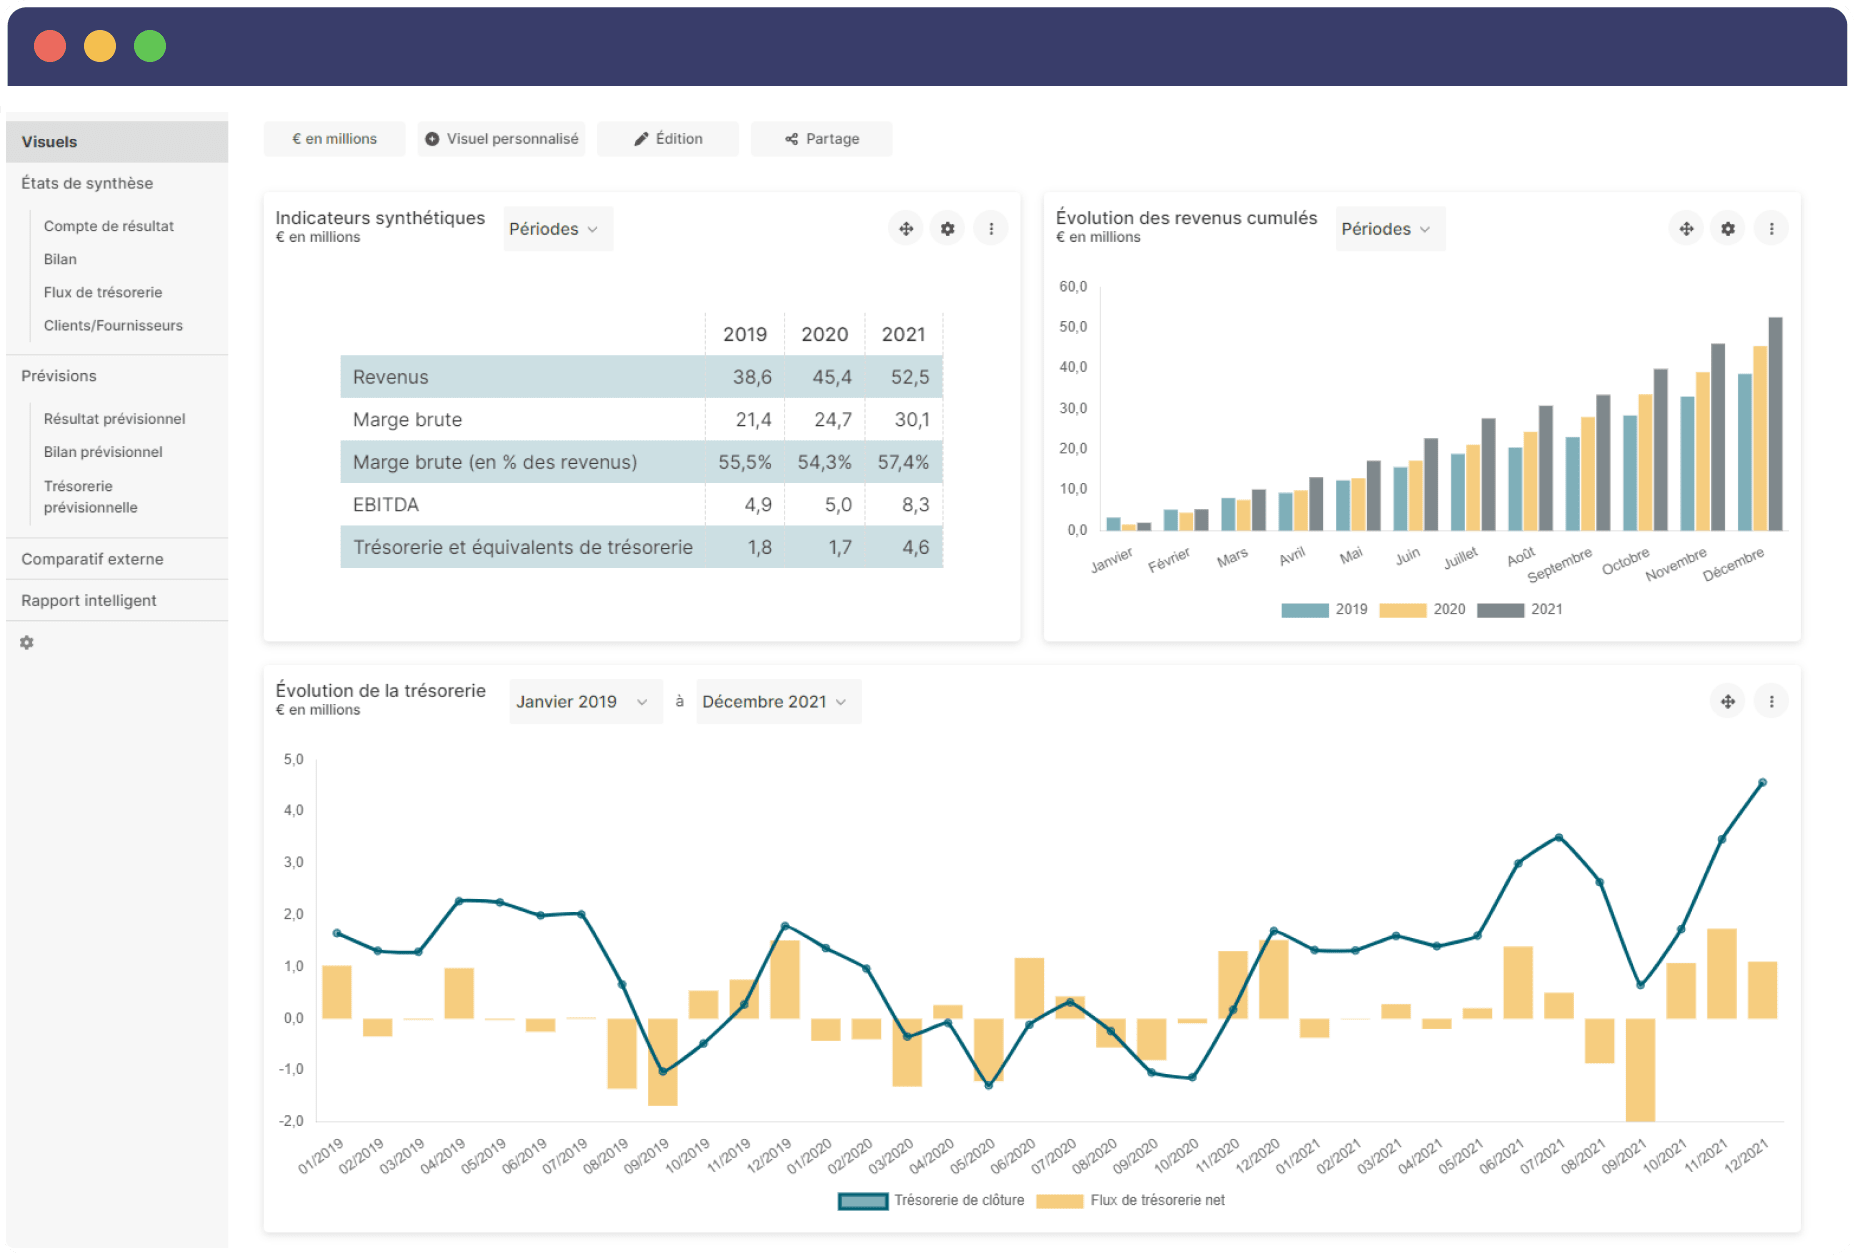This screenshot has width=1855, height=1256.
Task: Click the Édition button
Action: [x=668, y=139]
